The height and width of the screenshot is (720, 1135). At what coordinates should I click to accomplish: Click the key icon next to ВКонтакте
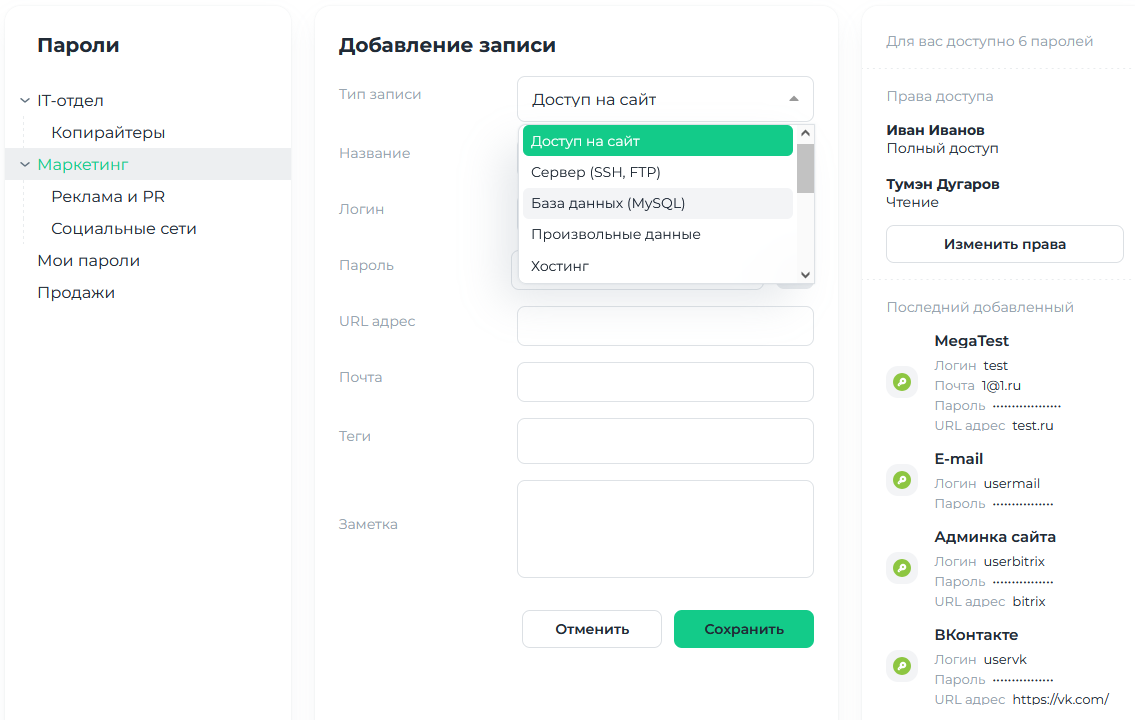pos(902,666)
